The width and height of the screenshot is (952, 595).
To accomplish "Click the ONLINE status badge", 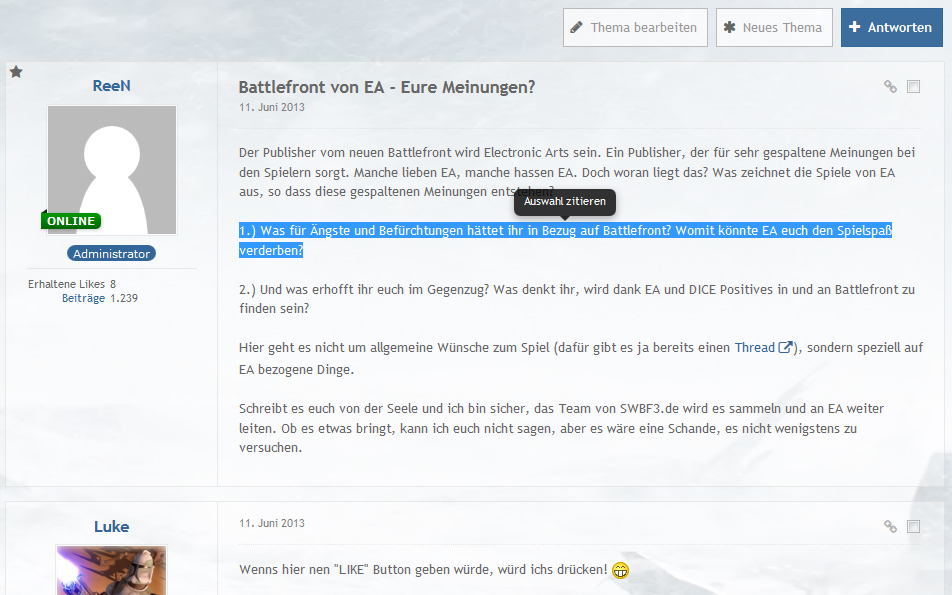I will click(71, 221).
